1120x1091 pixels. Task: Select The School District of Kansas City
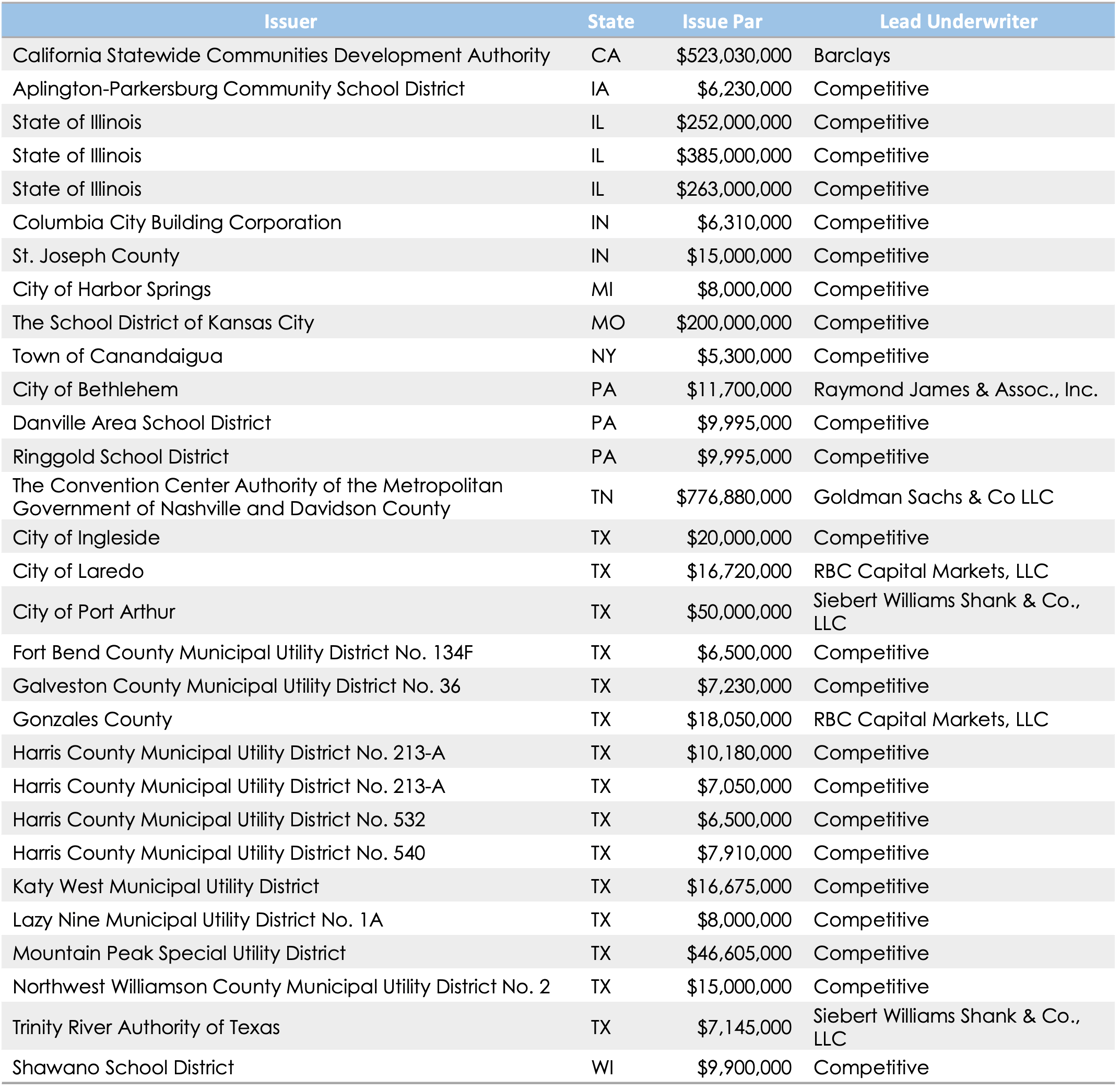[x=163, y=323]
